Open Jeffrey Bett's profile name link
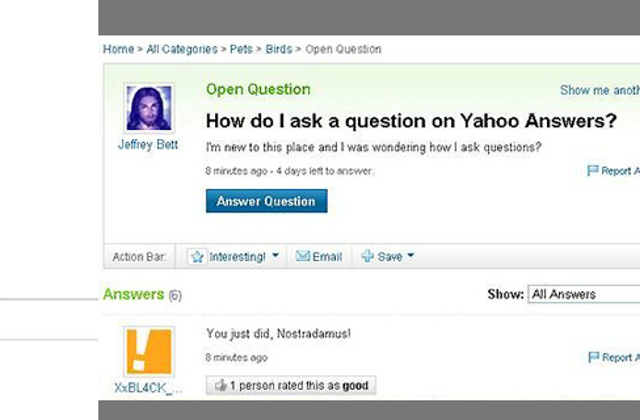Screen dimensions: 640x420 point(148,144)
